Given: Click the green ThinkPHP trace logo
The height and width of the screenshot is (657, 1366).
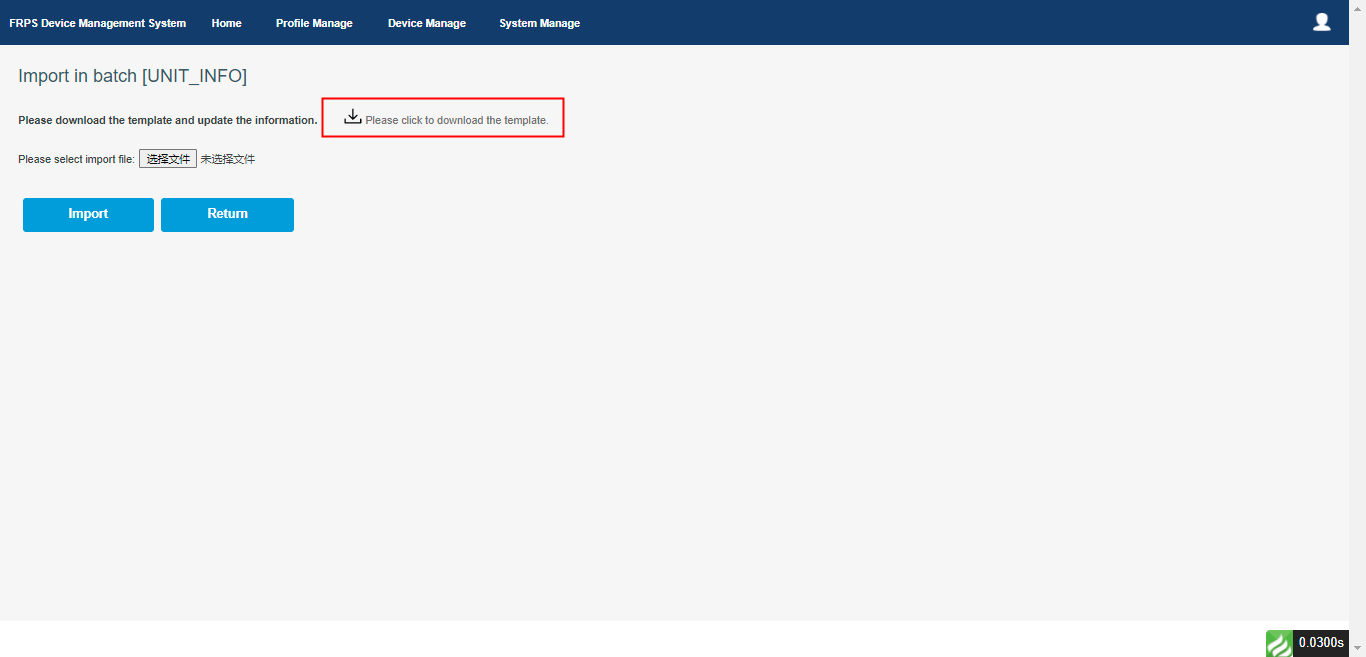Looking at the screenshot, I should [1279, 643].
